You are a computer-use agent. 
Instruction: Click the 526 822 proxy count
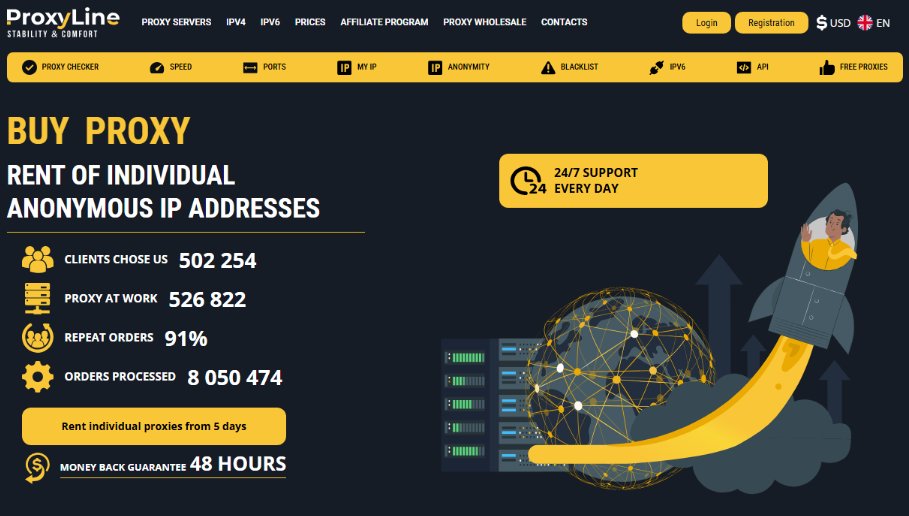pyautogui.click(x=208, y=300)
